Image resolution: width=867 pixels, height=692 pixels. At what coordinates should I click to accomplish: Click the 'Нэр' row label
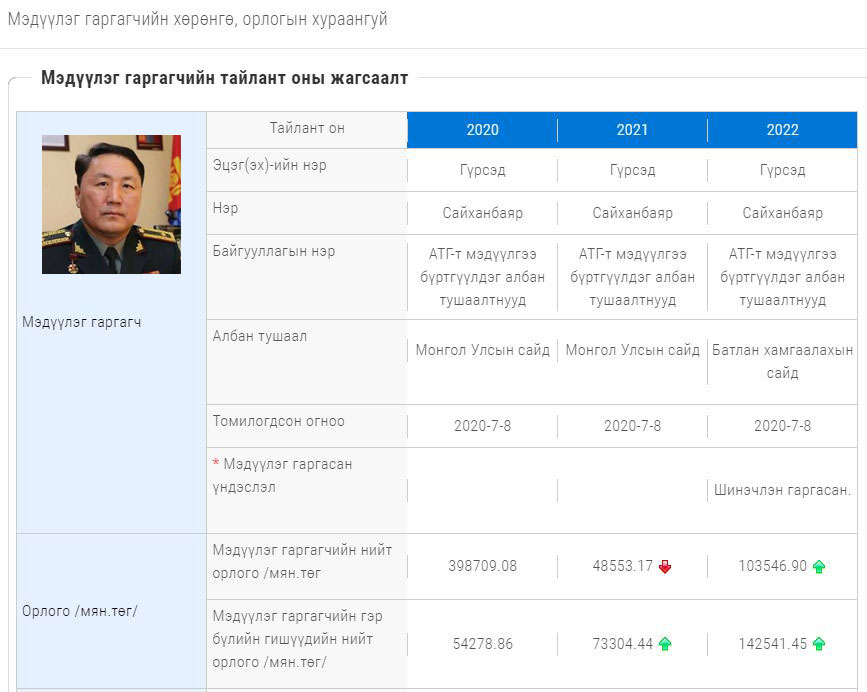(226, 208)
